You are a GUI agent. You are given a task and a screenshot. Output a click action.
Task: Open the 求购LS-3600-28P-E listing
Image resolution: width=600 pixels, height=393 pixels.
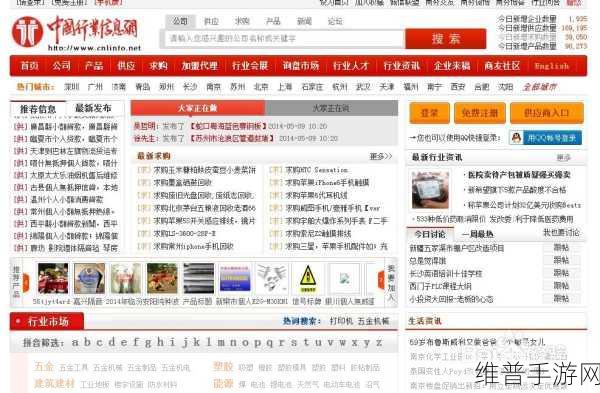185,233
